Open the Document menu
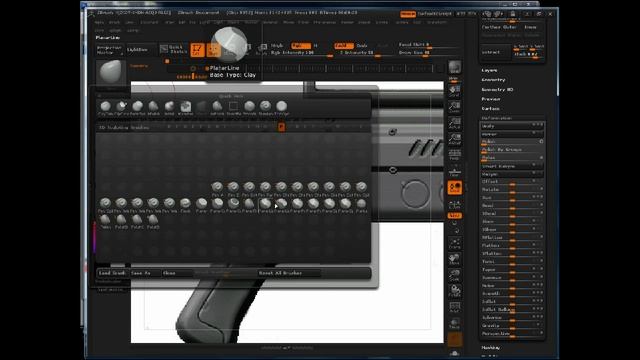640x360 pixels. pyautogui.click(x=149, y=22)
